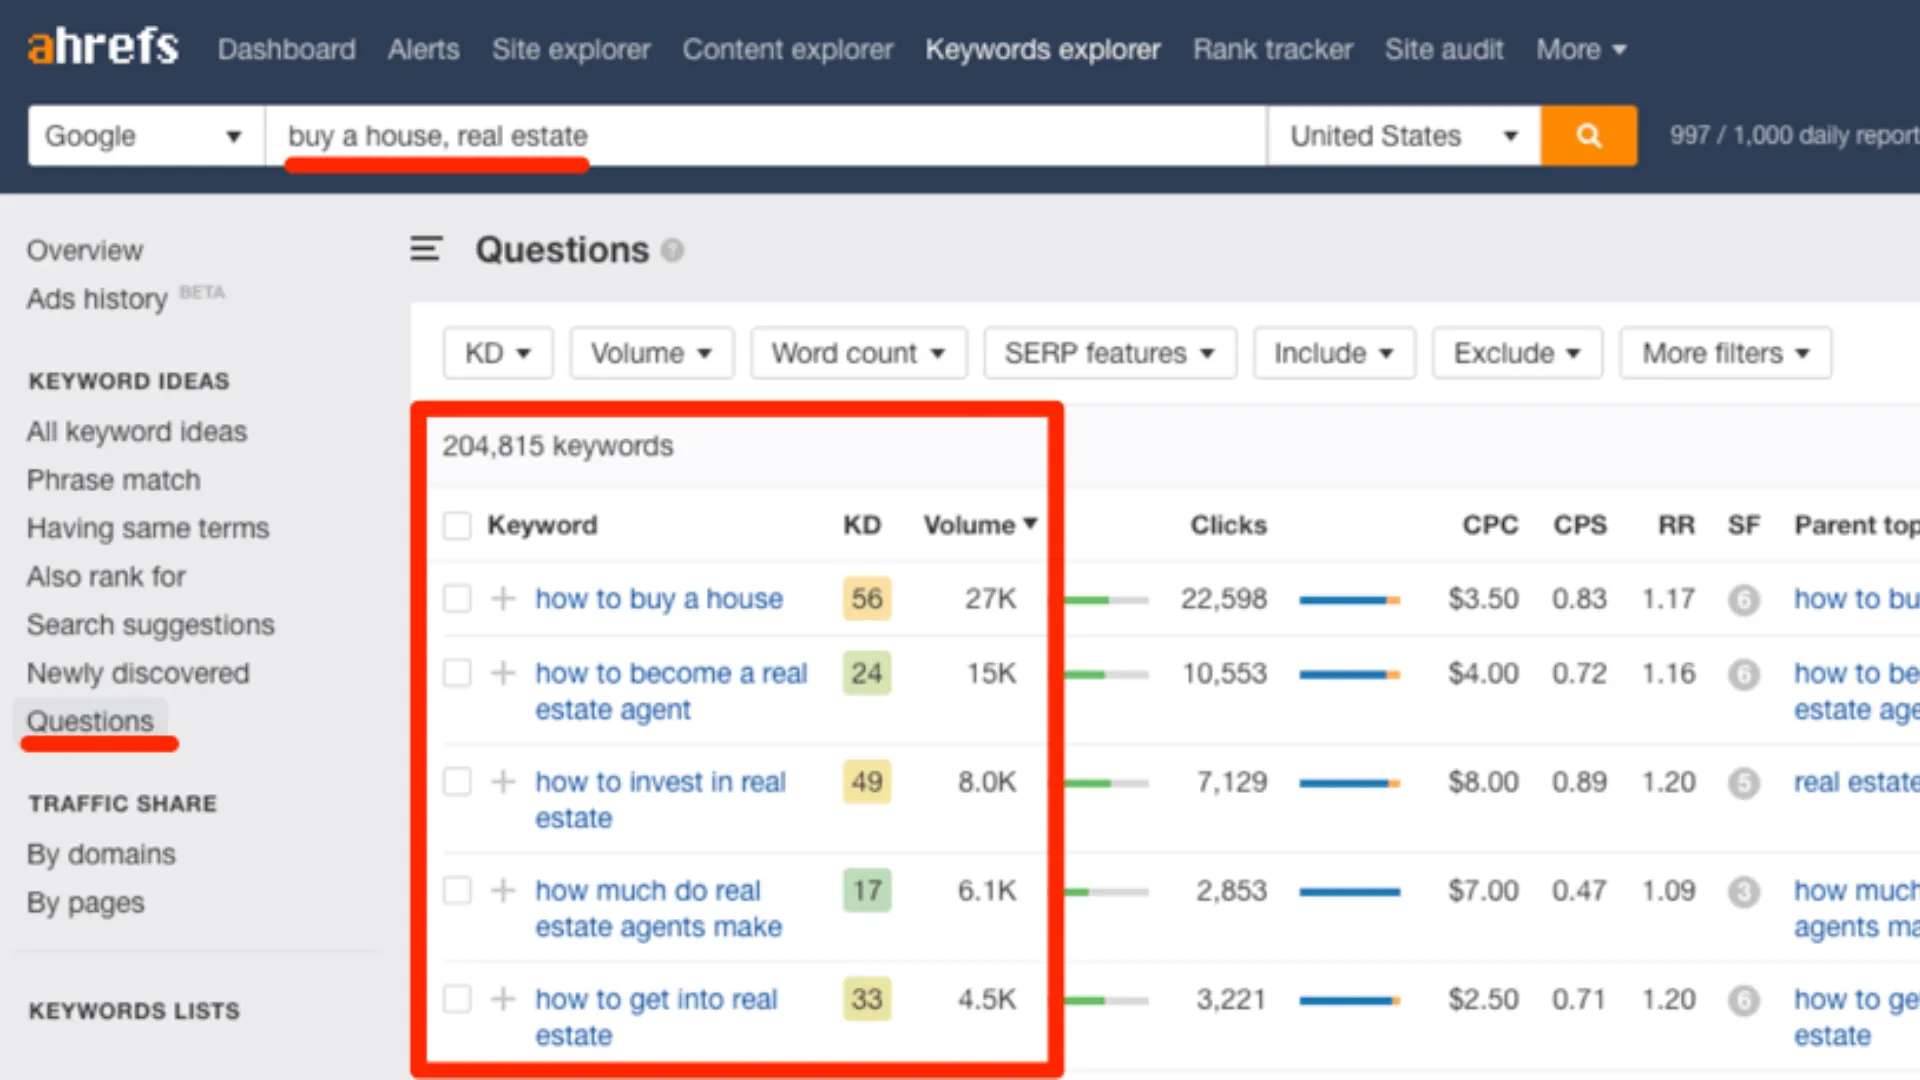Click the orange search magnifier button
1920x1080 pixels.
point(1588,135)
